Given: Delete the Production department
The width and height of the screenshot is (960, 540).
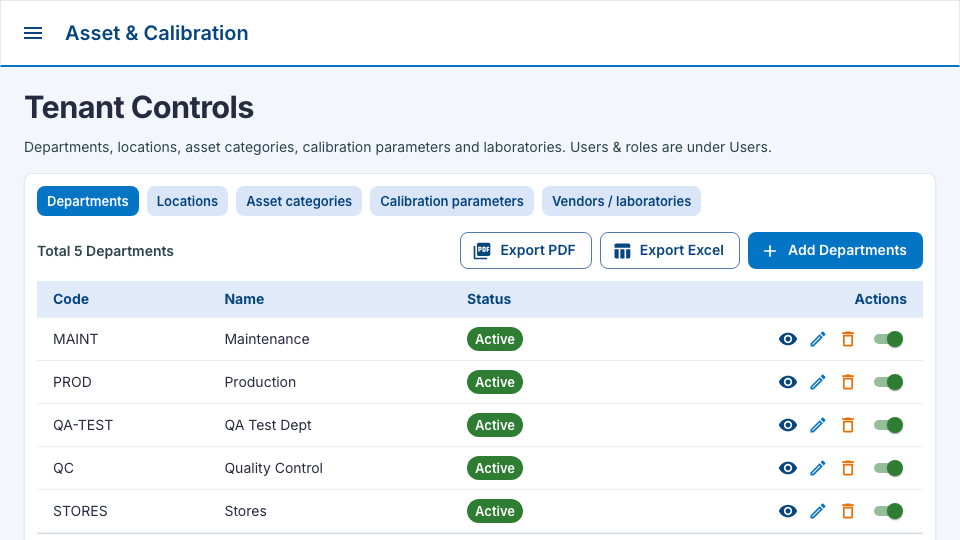Looking at the screenshot, I should click(848, 382).
